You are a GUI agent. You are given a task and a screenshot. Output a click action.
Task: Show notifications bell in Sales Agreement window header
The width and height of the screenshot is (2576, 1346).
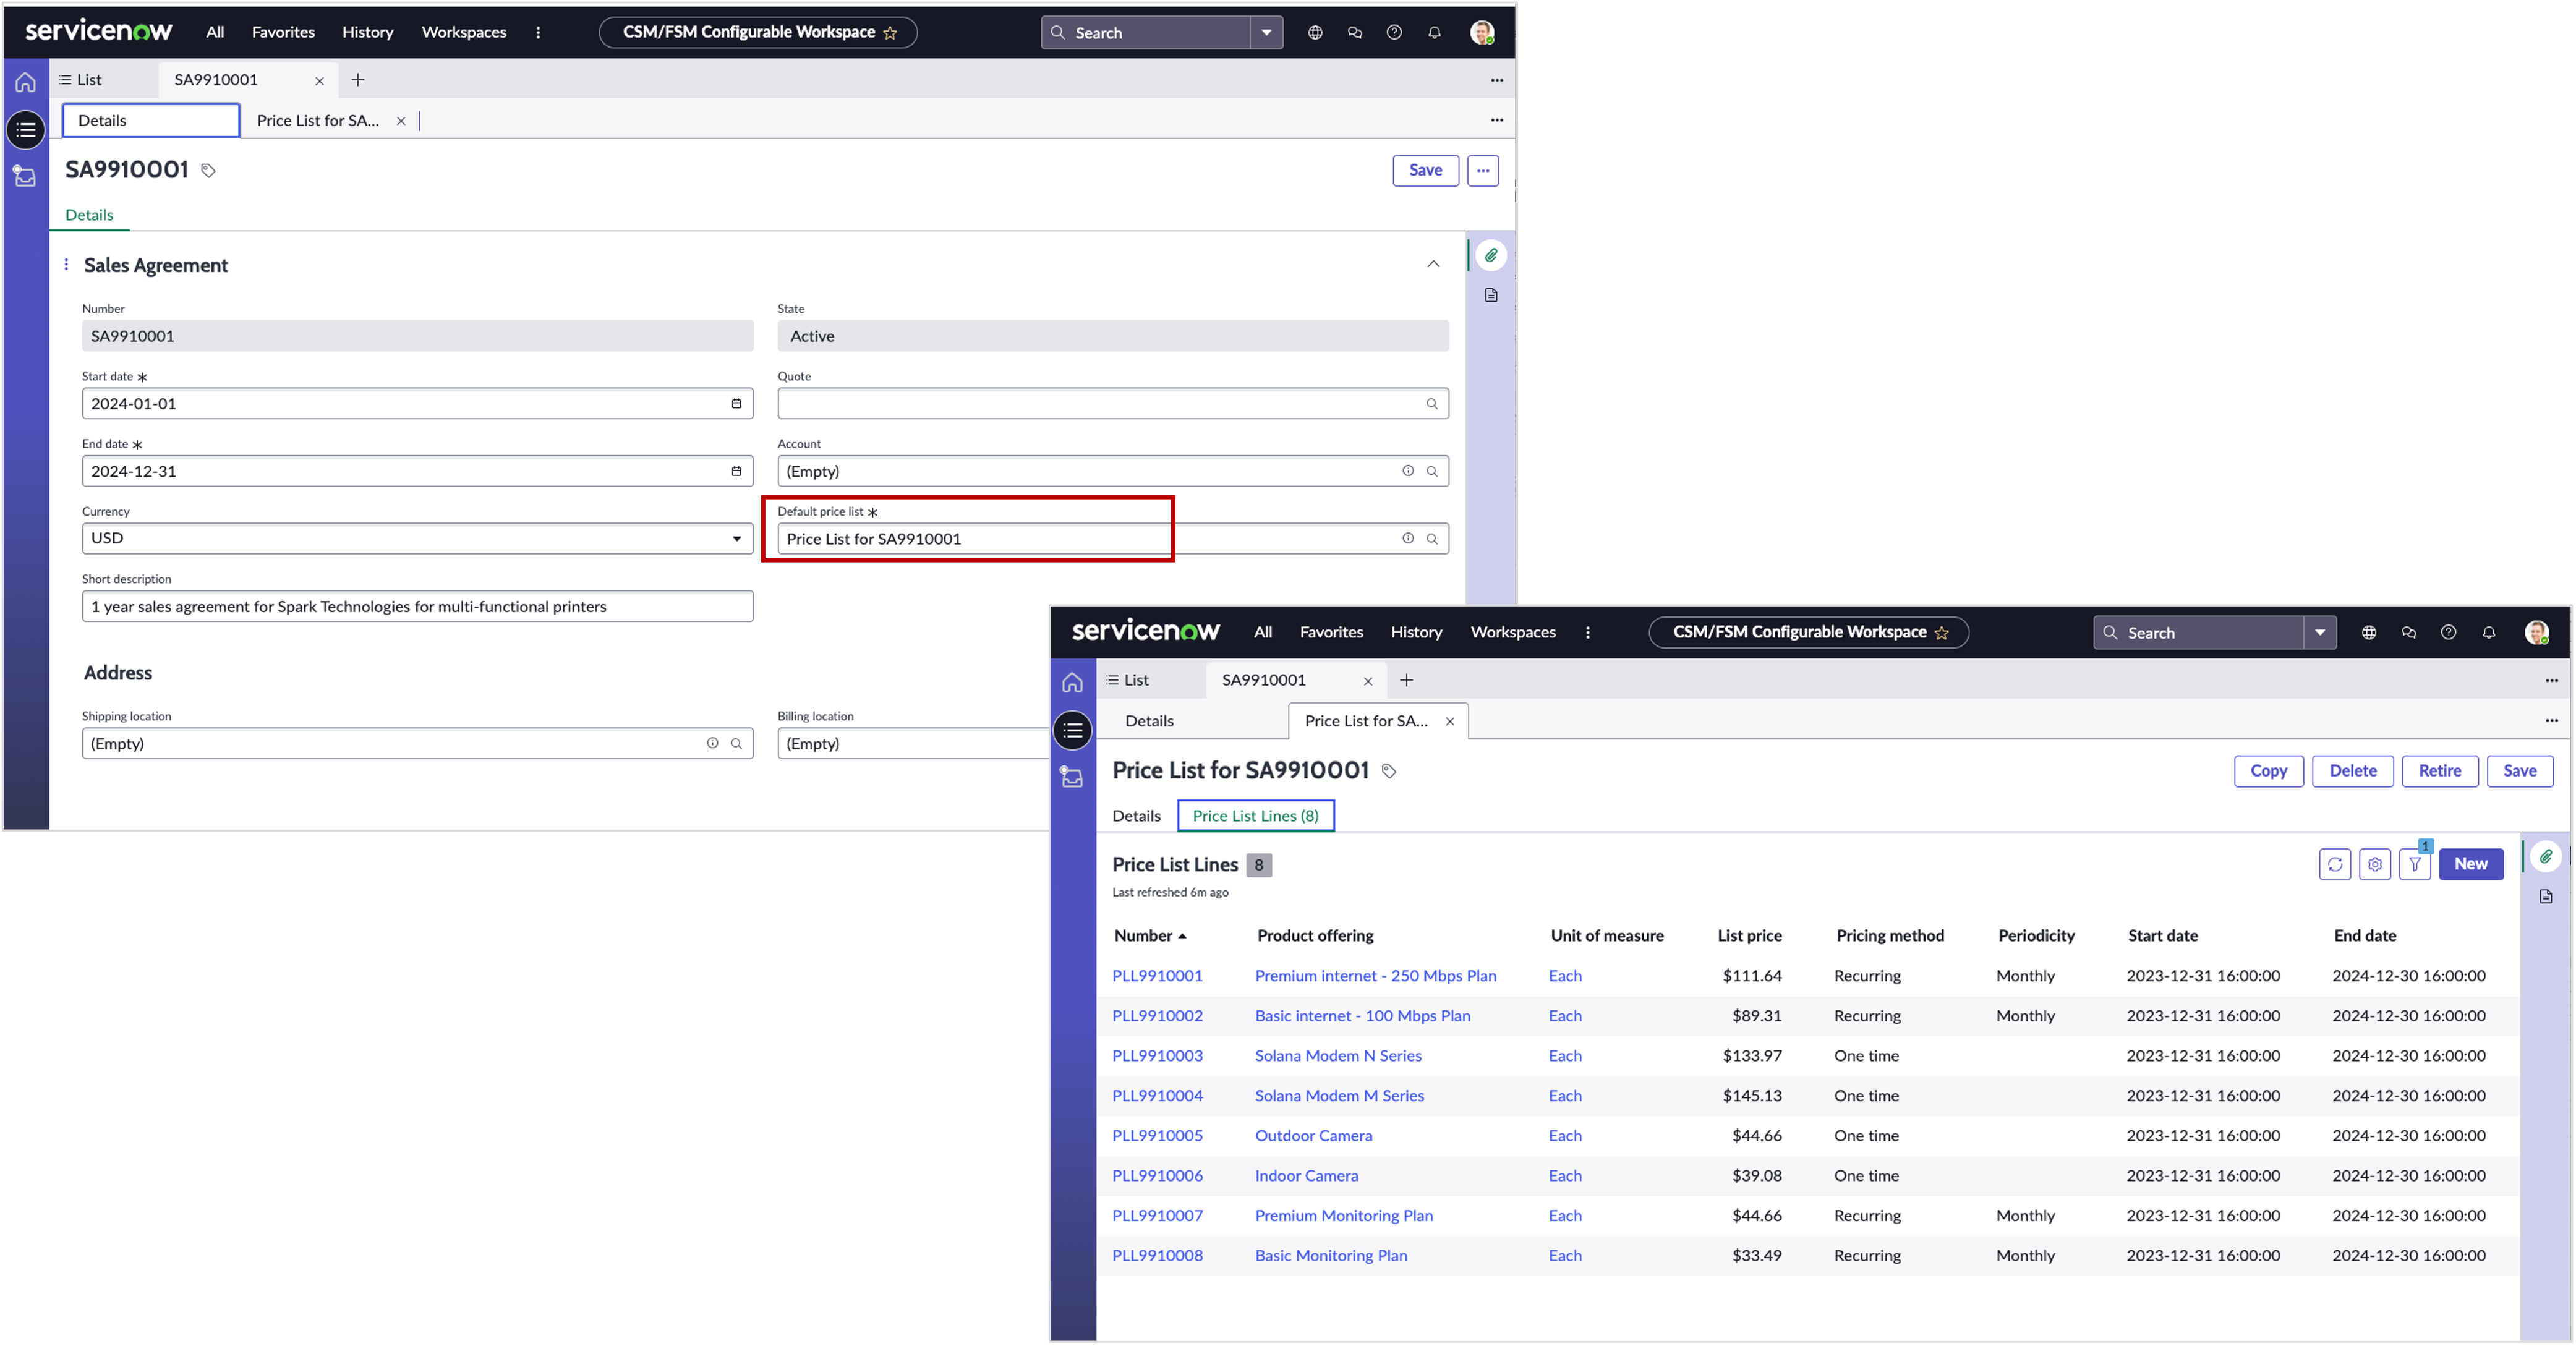point(1434,33)
